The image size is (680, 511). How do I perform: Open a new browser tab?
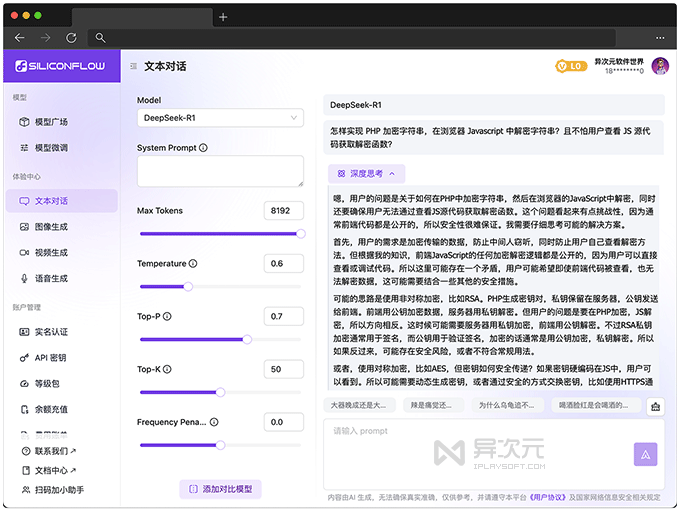click(223, 17)
